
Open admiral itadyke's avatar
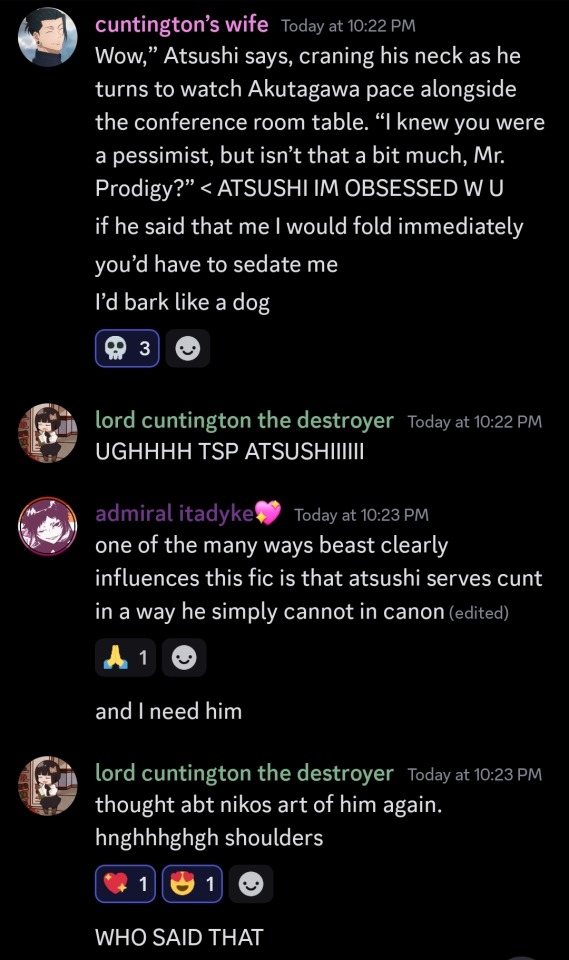point(48,526)
